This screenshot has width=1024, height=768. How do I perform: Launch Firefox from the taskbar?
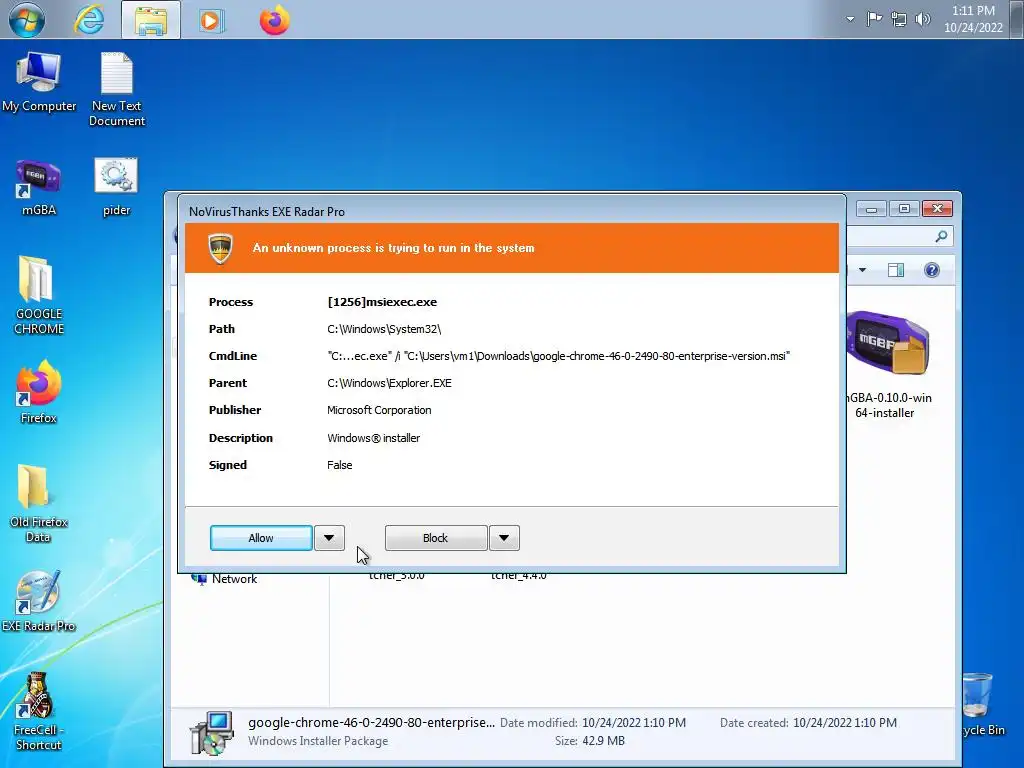coord(274,20)
